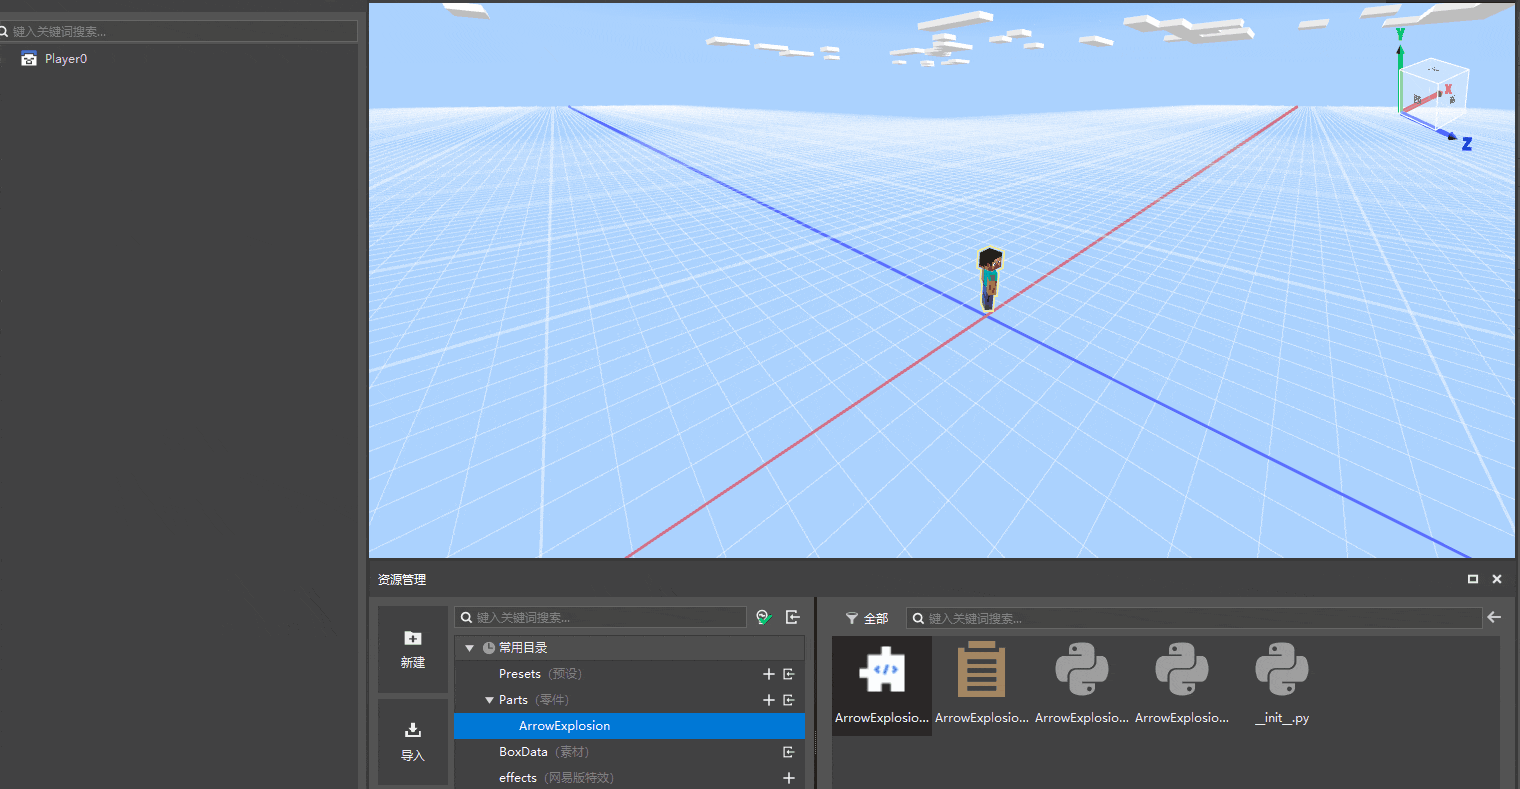This screenshot has height=789, width=1520.
Task: Collapse the Parts (零件) folder
Action: click(x=489, y=700)
